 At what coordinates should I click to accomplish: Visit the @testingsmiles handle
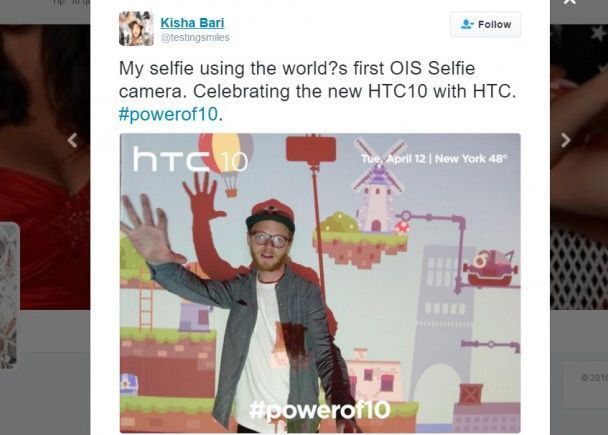tap(195, 38)
